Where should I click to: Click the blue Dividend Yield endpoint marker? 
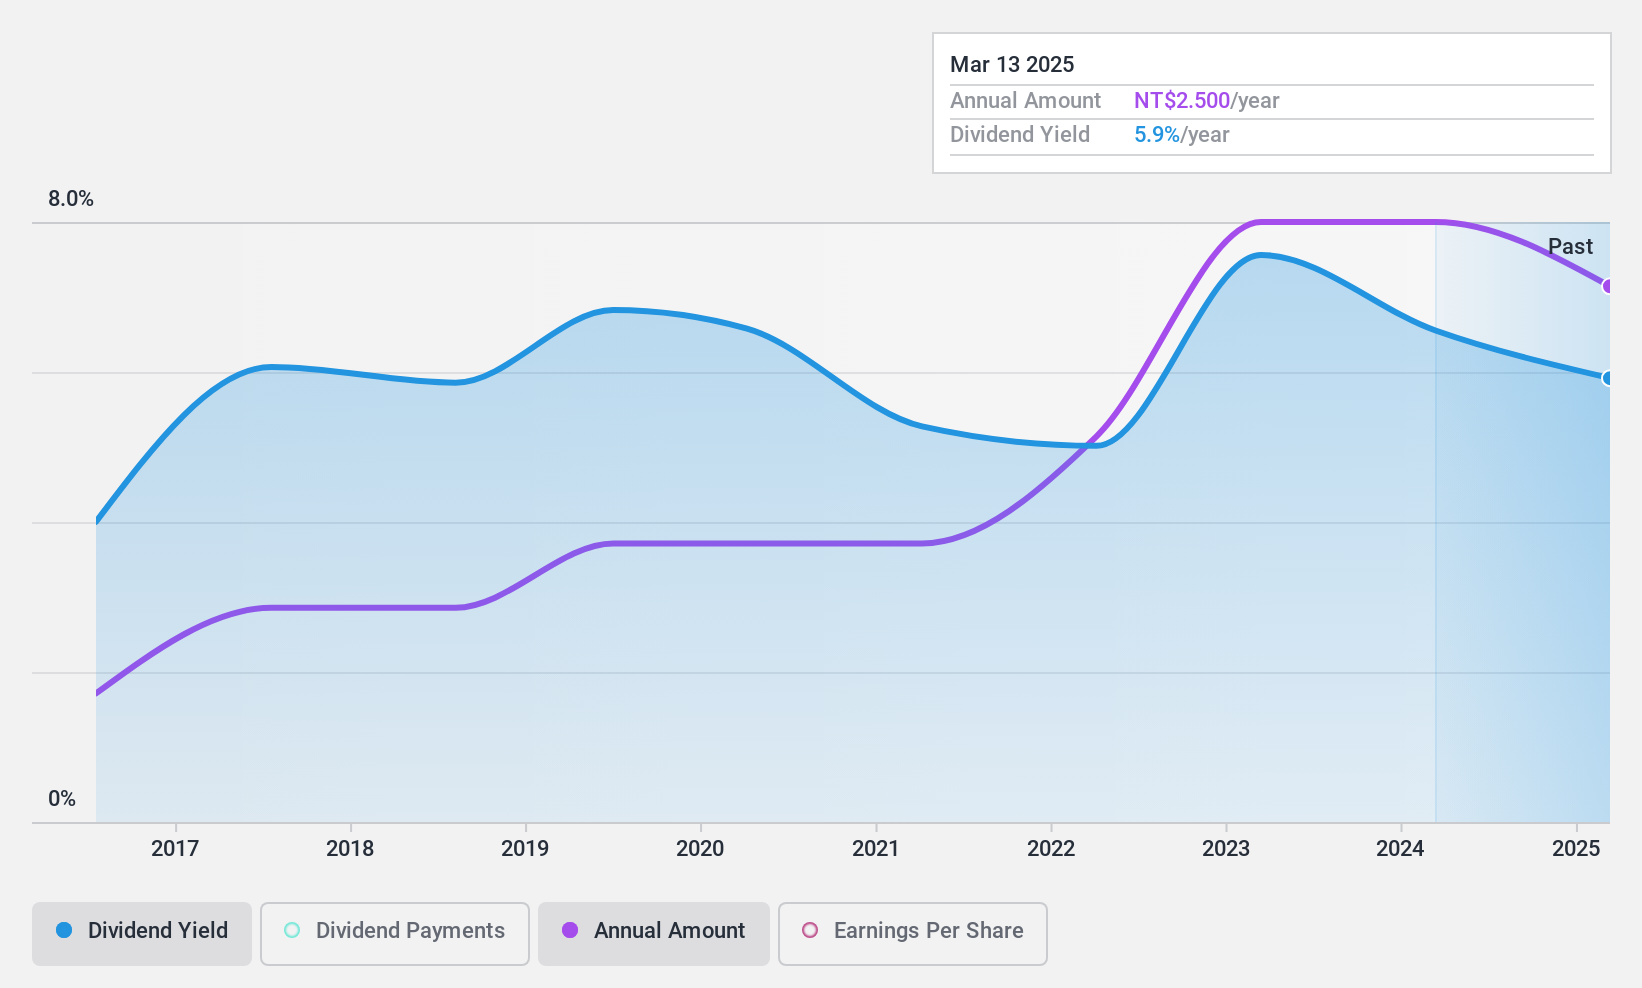[1608, 378]
